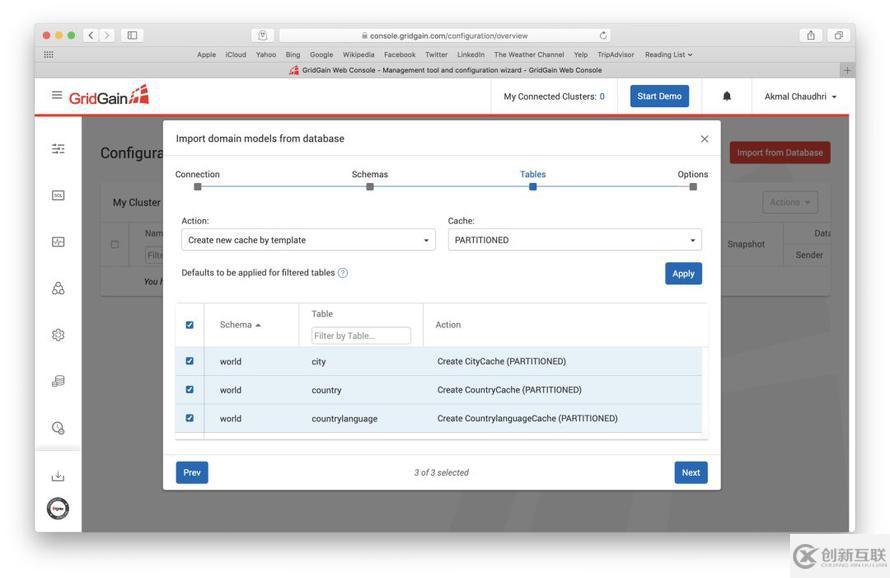
Task: Uncheck the countrylanguage table row
Action: coord(190,418)
